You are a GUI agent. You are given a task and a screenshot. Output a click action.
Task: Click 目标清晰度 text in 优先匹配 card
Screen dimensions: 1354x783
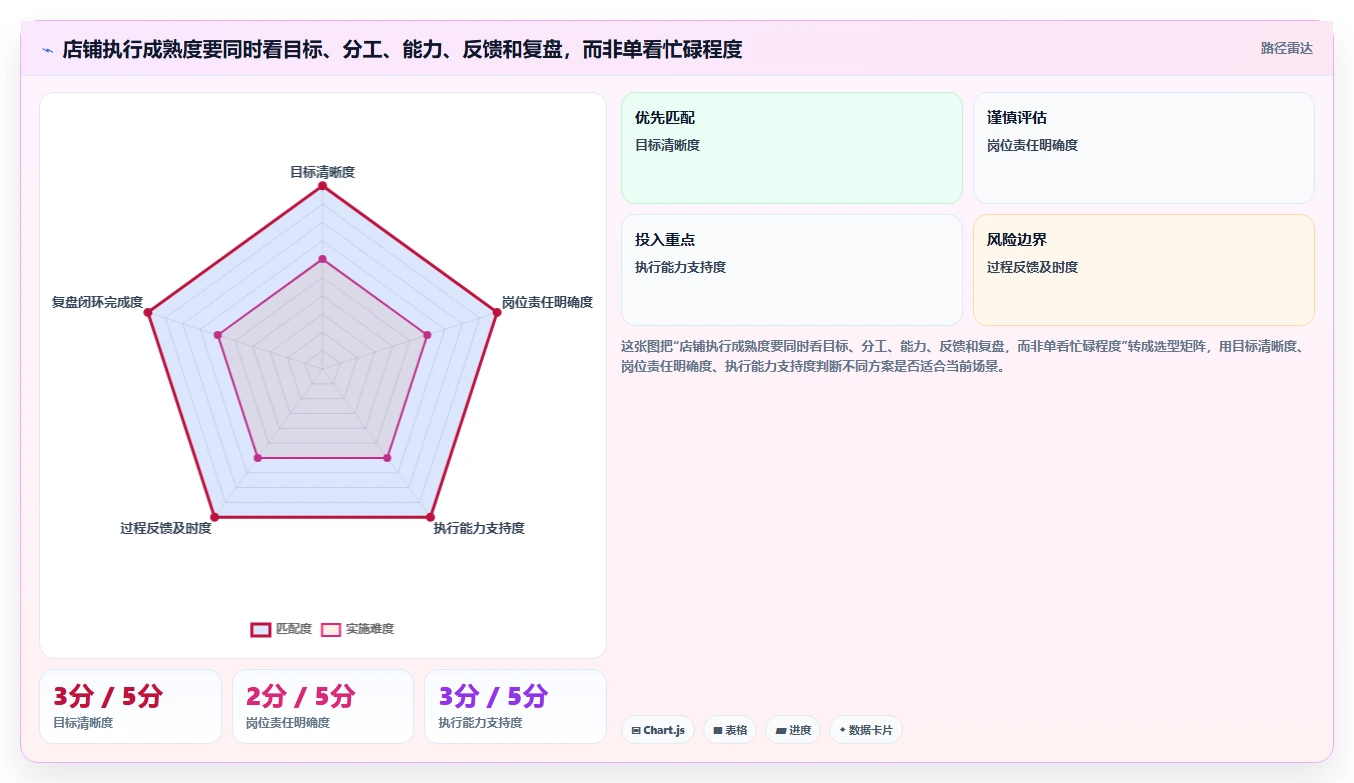[x=667, y=145]
